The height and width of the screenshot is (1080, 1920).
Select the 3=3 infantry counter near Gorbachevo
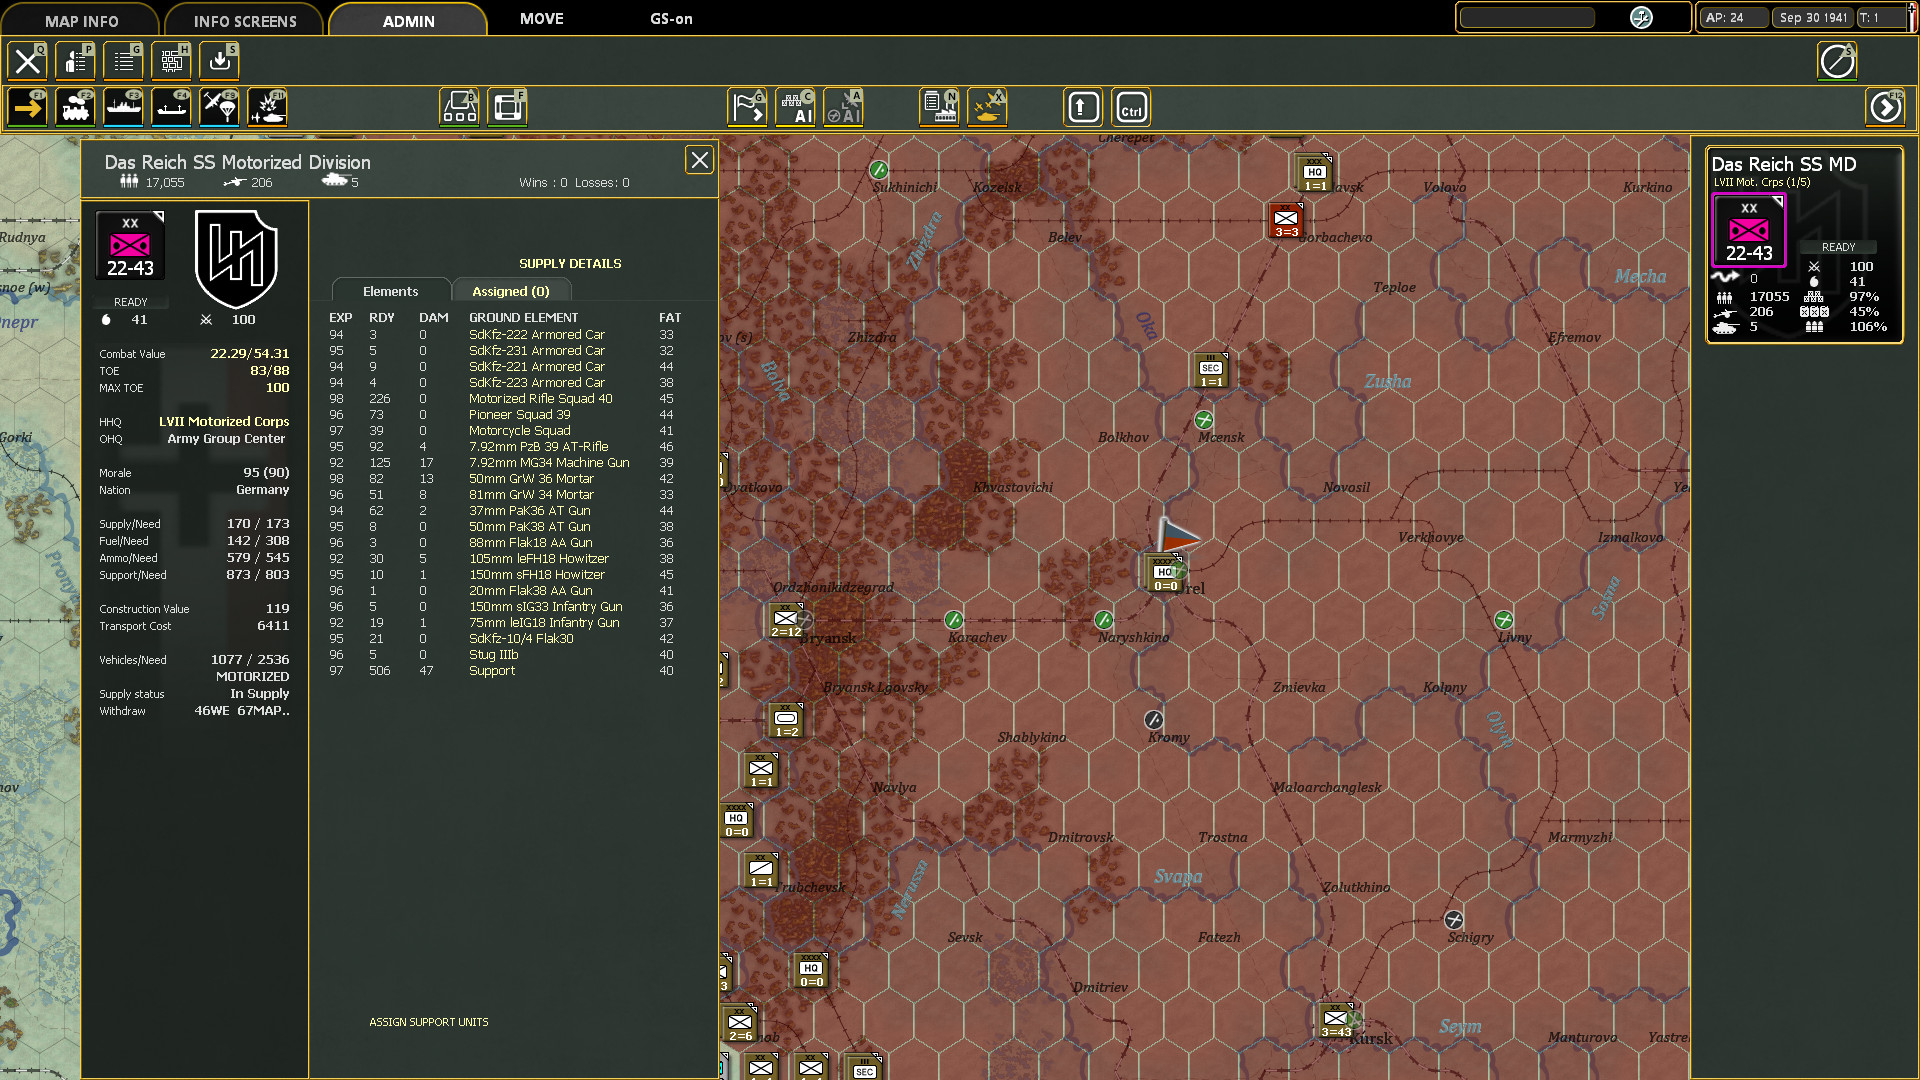[1286, 221]
